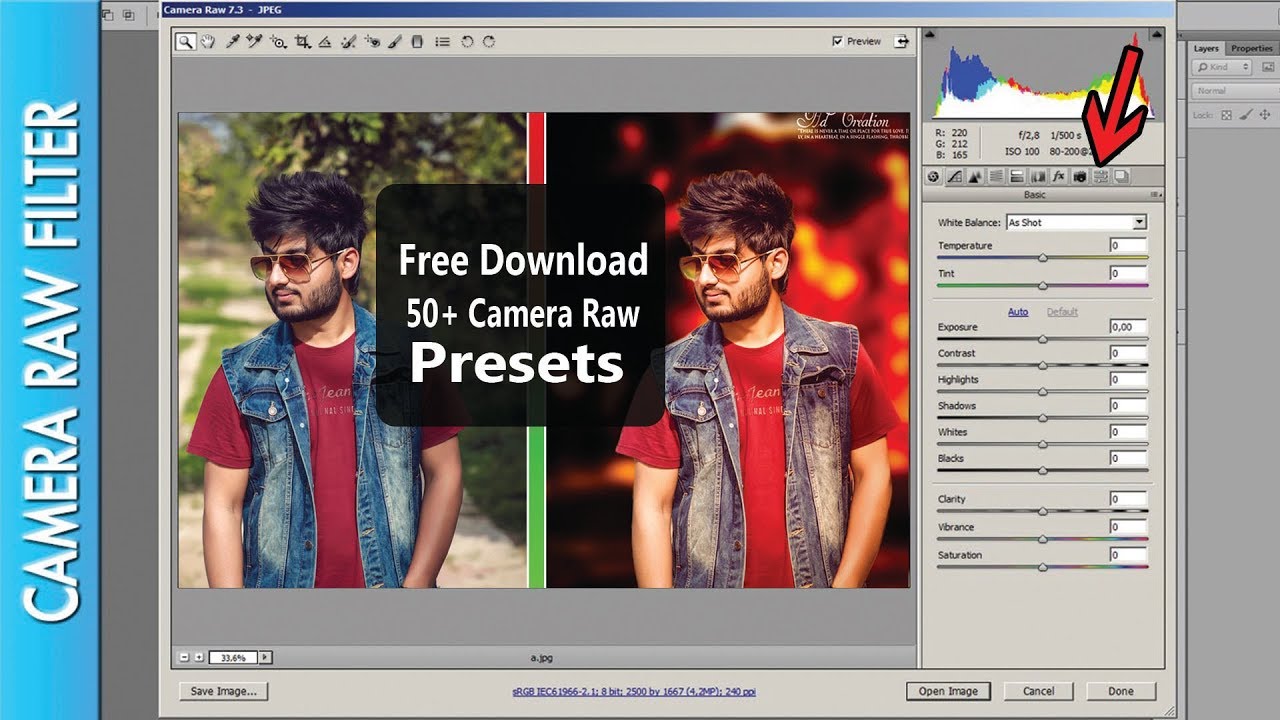
Task: Rotate image 90° clockwise
Action: pos(489,42)
